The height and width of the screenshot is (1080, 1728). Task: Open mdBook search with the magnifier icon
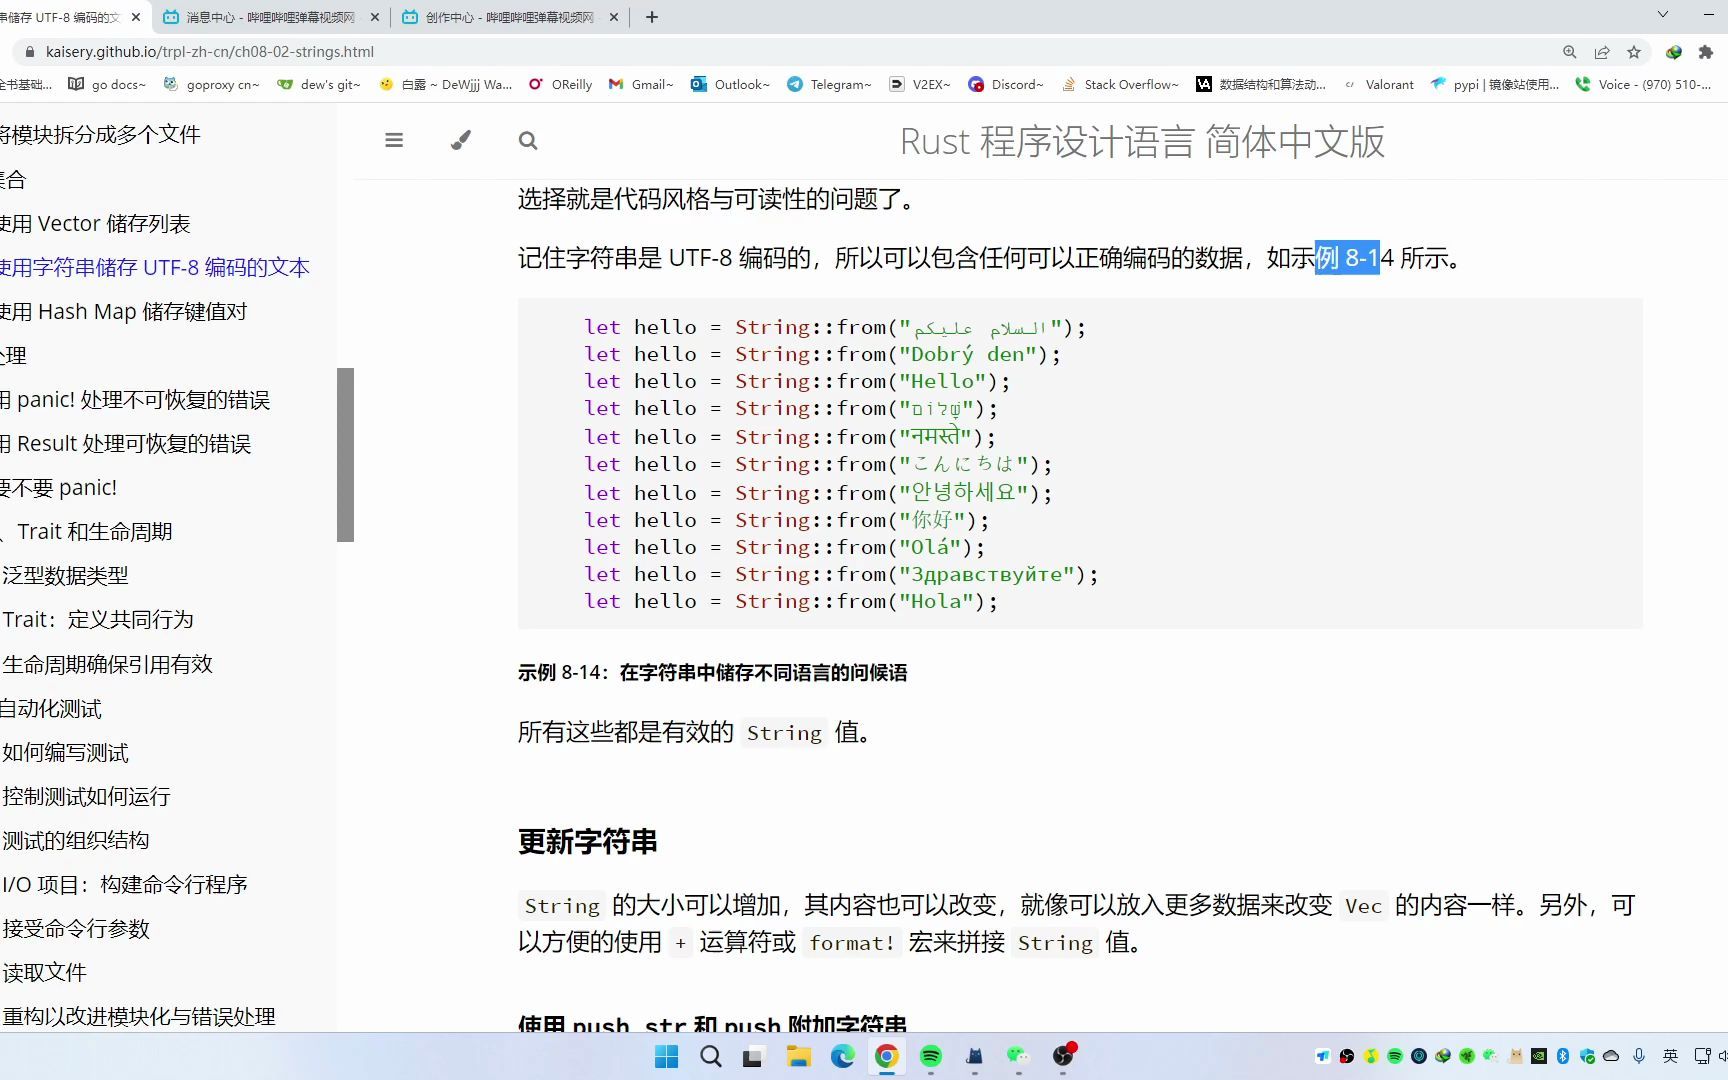tap(528, 141)
